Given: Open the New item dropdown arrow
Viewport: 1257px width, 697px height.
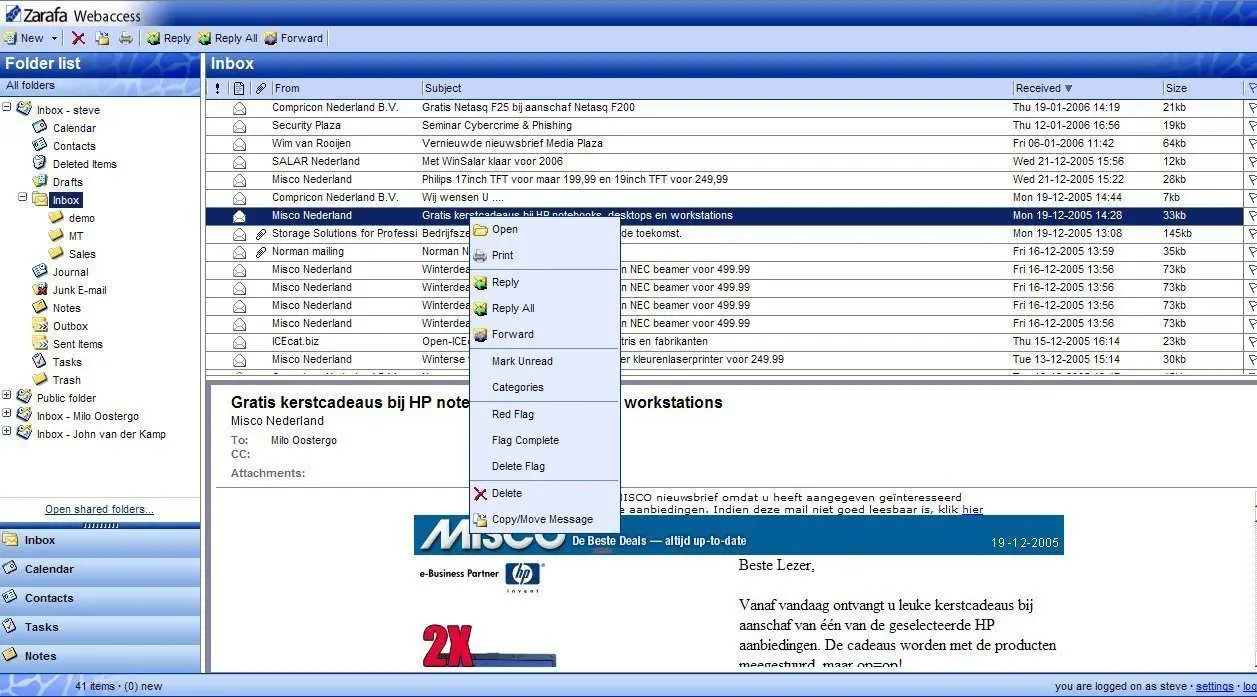Looking at the screenshot, I should click(54, 38).
